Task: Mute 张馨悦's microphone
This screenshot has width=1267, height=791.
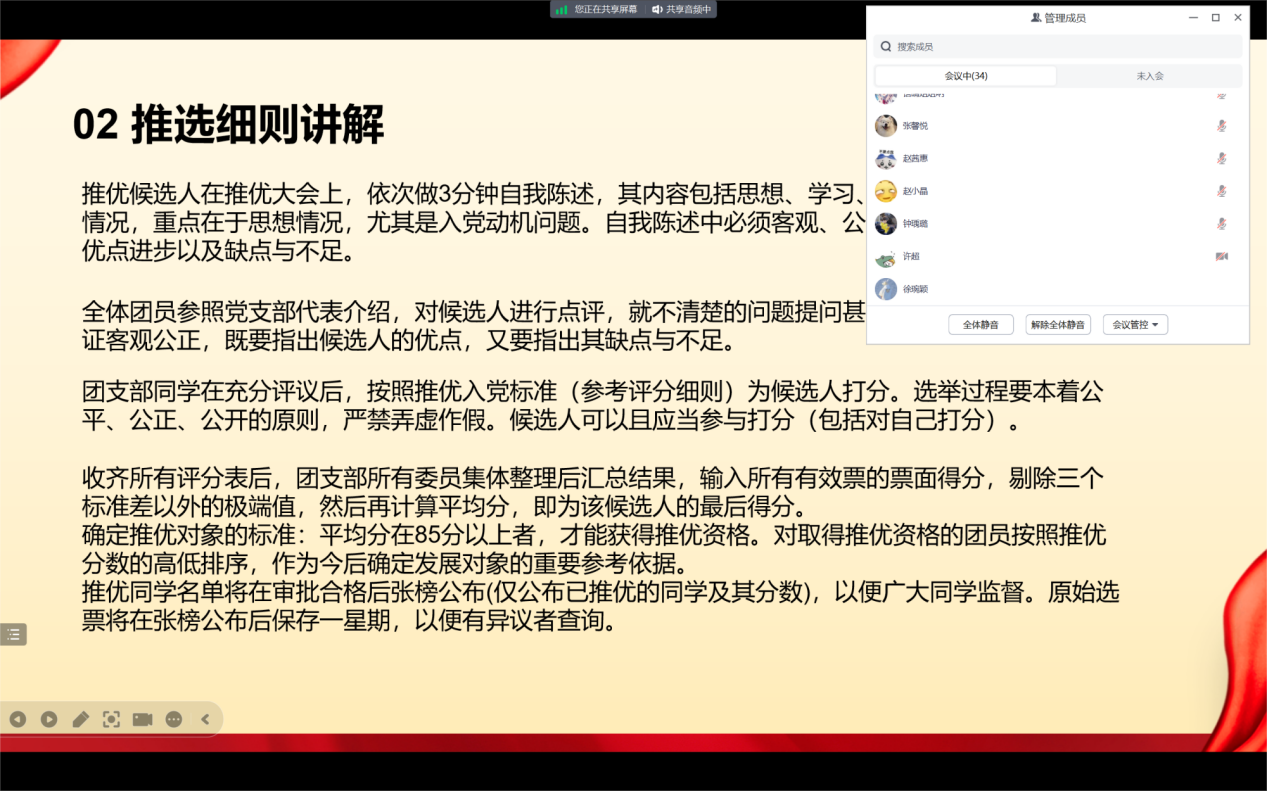Action: [x=1222, y=125]
